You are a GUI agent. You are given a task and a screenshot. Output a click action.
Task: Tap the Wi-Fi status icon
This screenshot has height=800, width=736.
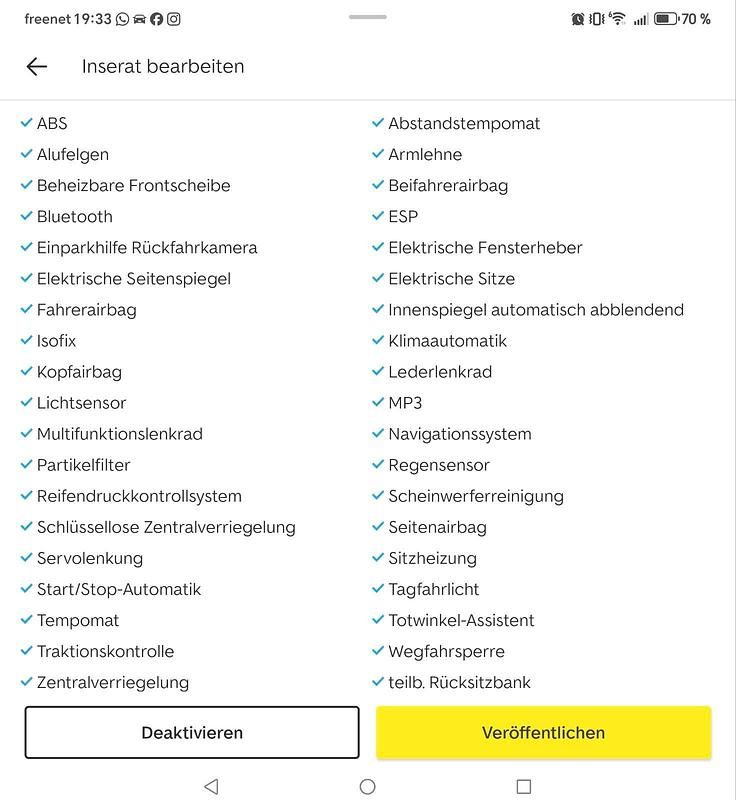pyautogui.click(x=618, y=19)
